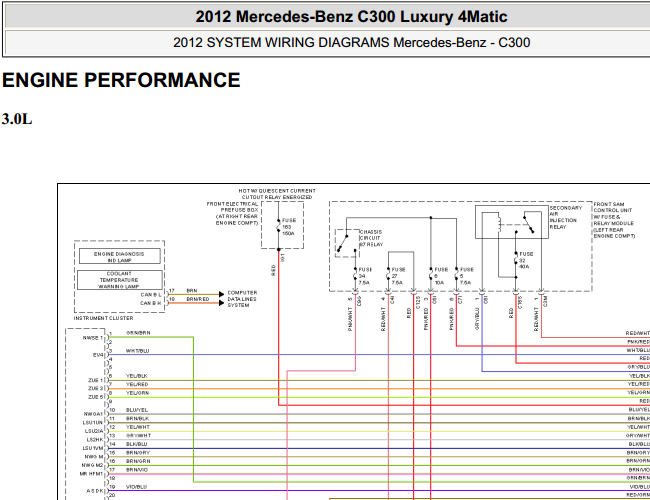
Task: Click the vertical 'RED' label on the prefuse box wire
Action: click(274, 270)
